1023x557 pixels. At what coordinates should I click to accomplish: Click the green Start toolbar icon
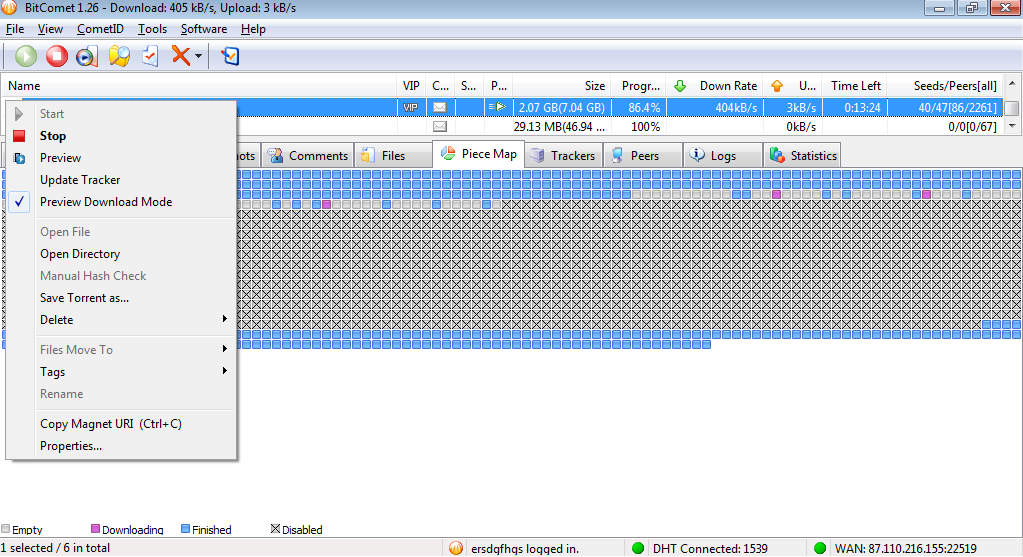point(25,56)
